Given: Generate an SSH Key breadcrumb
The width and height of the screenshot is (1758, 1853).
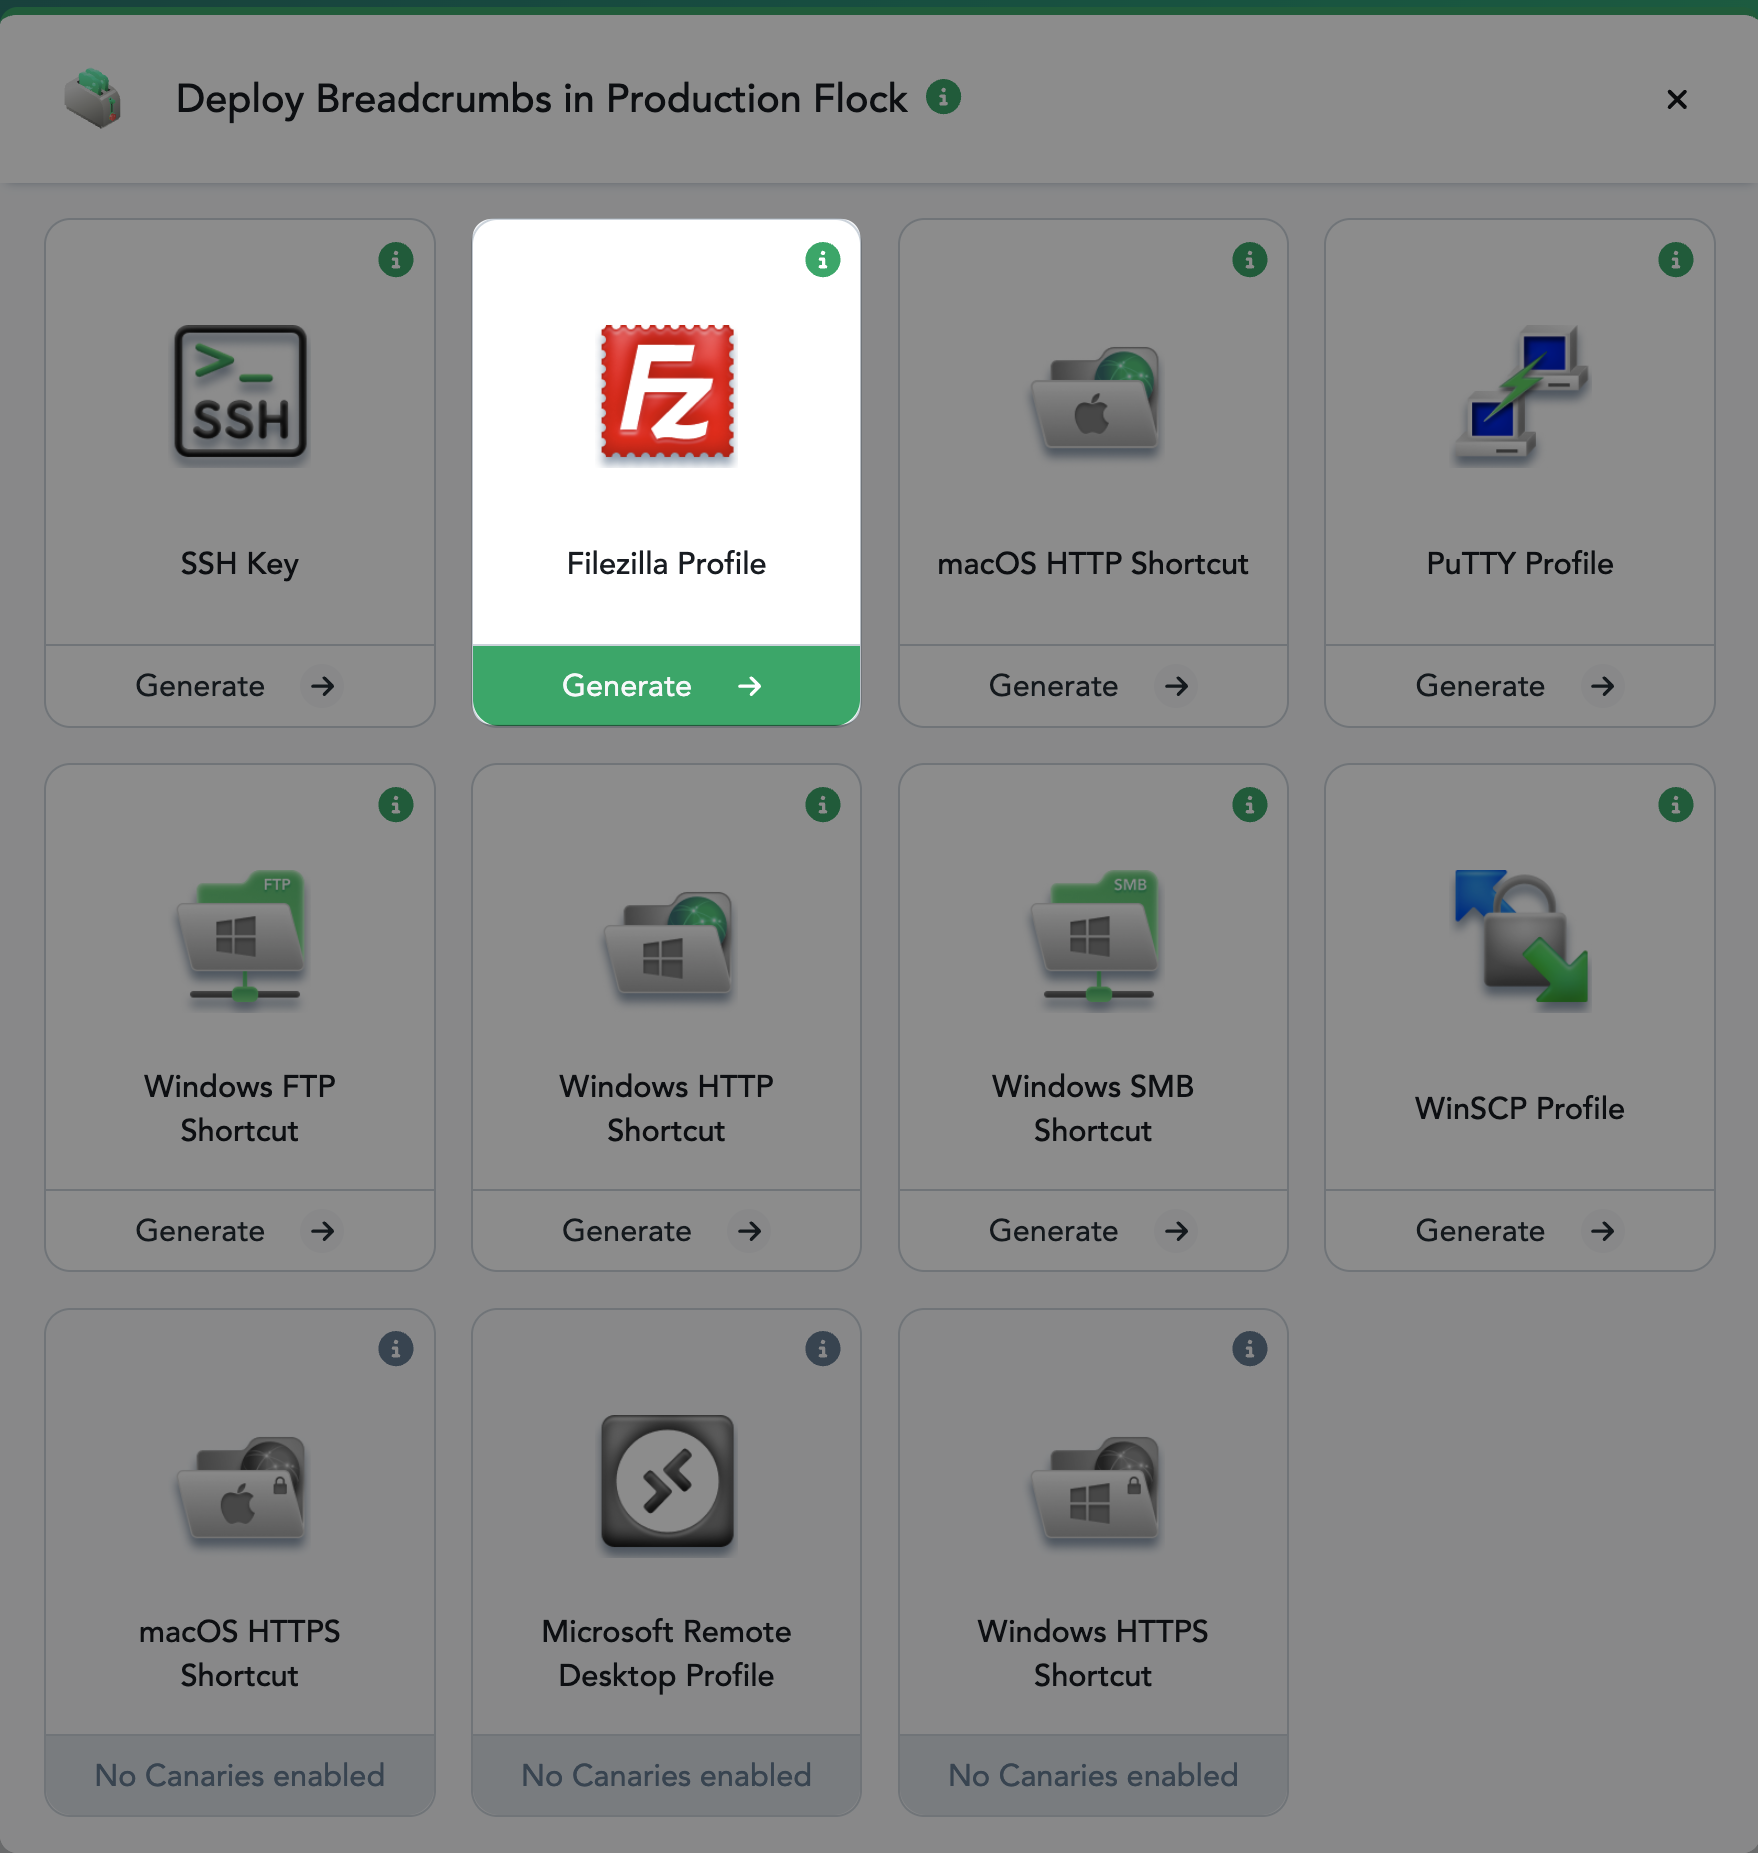Looking at the screenshot, I should (240, 686).
